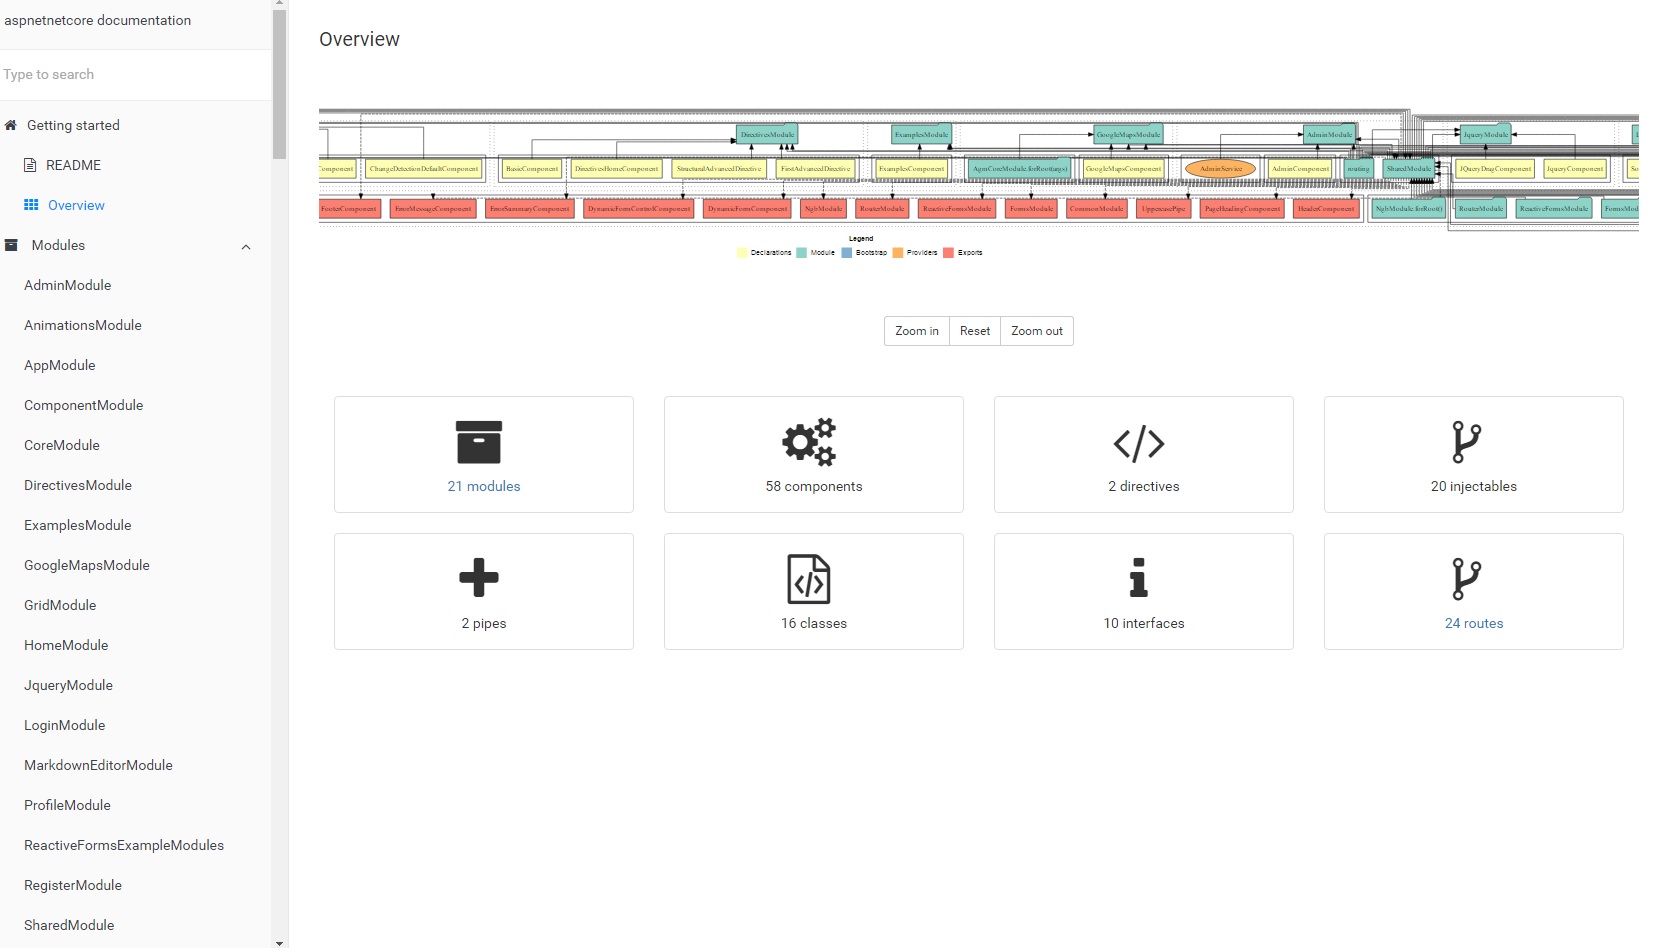
Task: Open GridModule in the sidebar
Action: [x=60, y=605]
